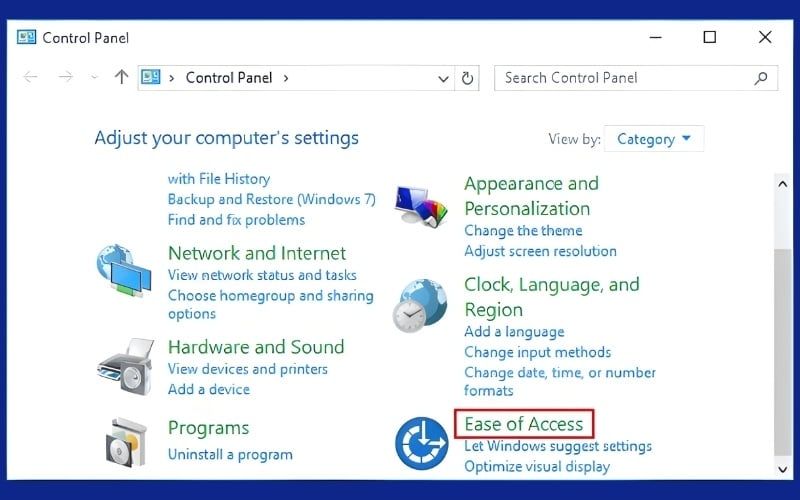Expand the address bar history dropdown
This screenshot has height=500, width=800.
443,78
